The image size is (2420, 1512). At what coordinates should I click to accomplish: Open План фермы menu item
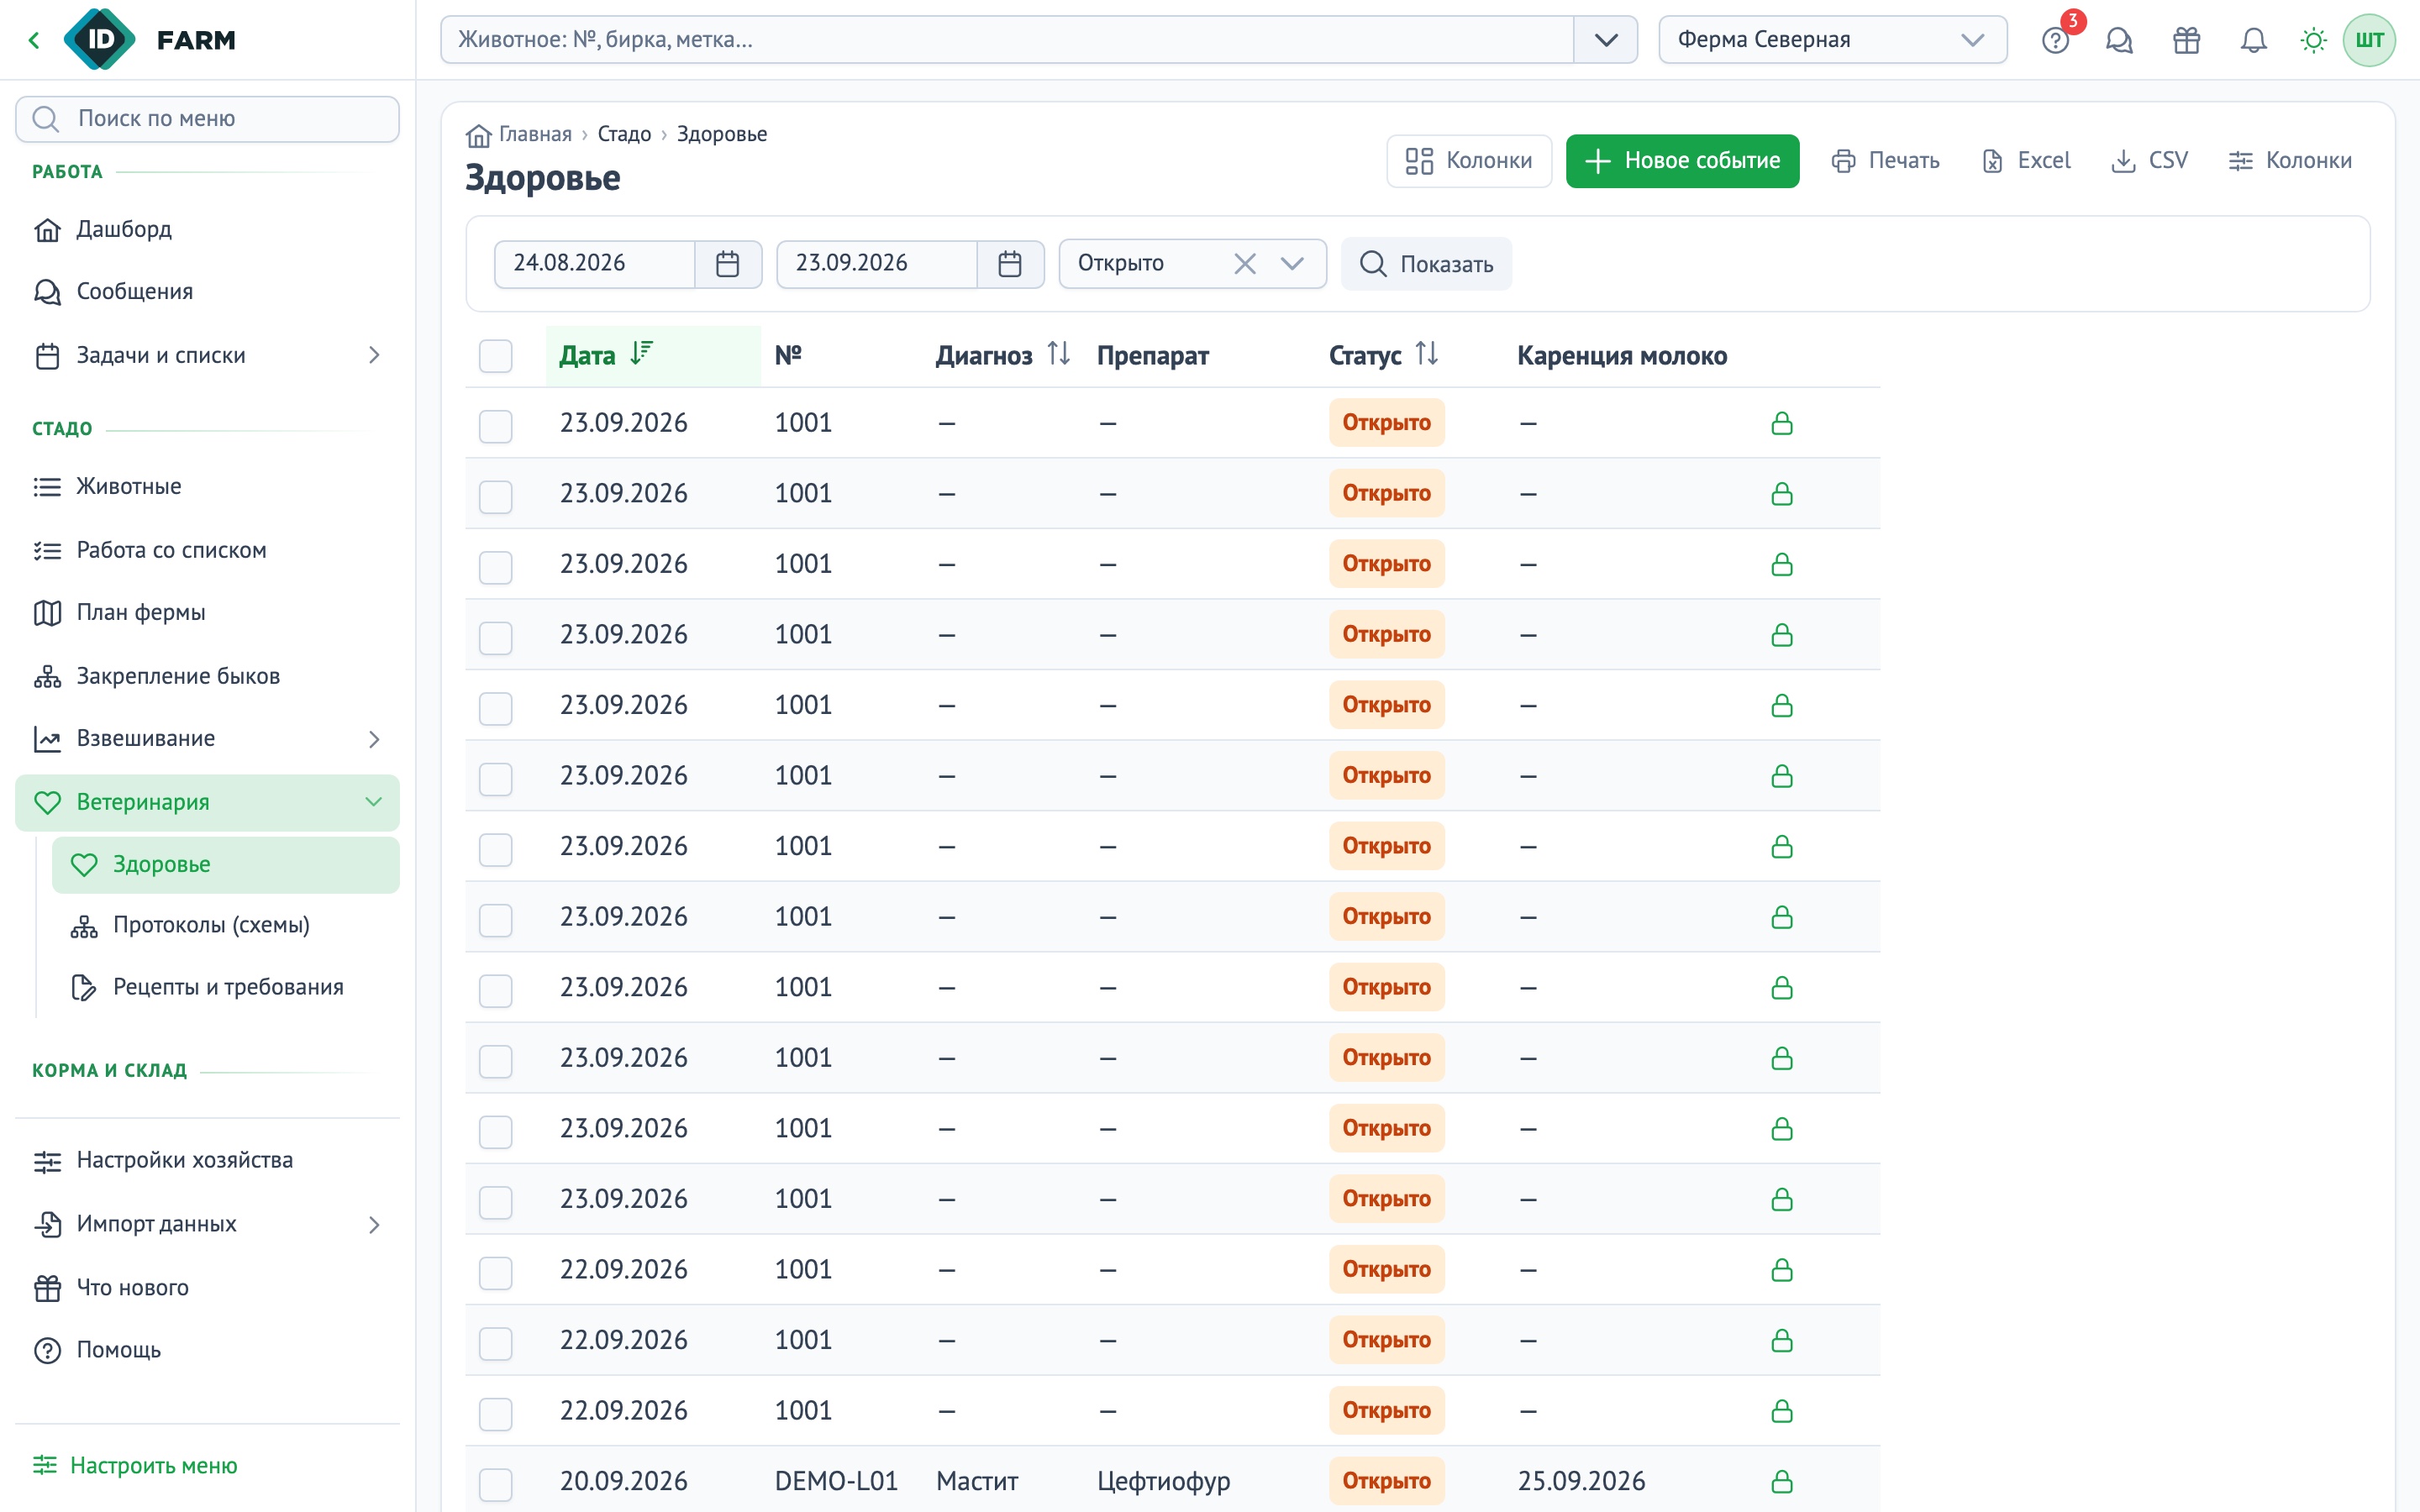tap(207, 613)
